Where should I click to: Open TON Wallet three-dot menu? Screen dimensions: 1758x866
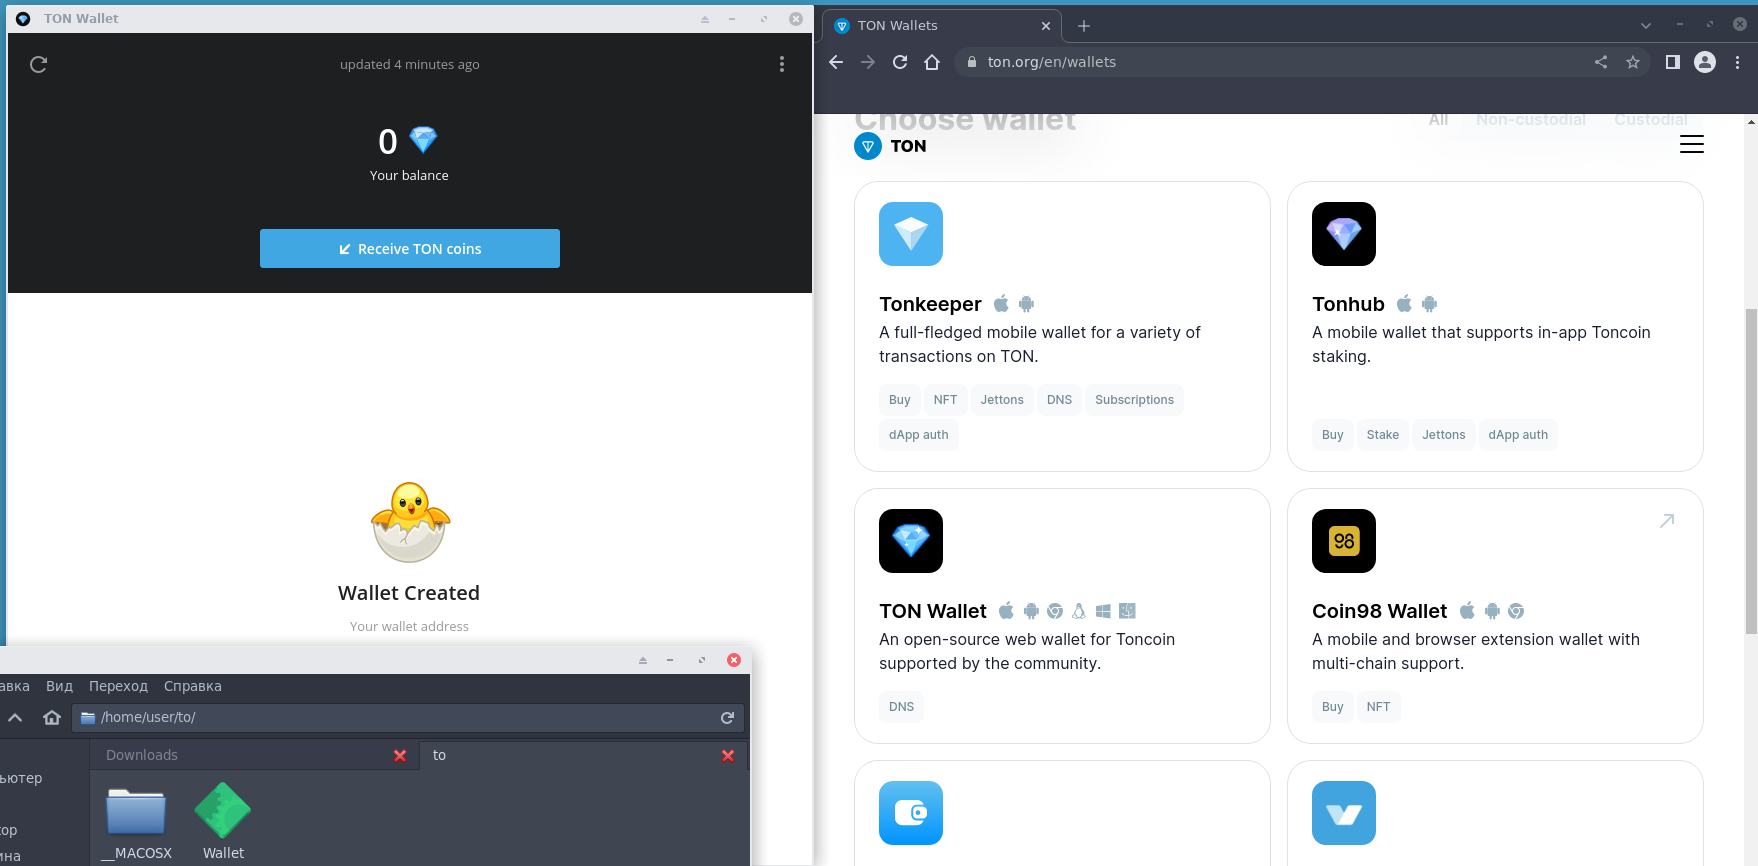tap(782, 64)
